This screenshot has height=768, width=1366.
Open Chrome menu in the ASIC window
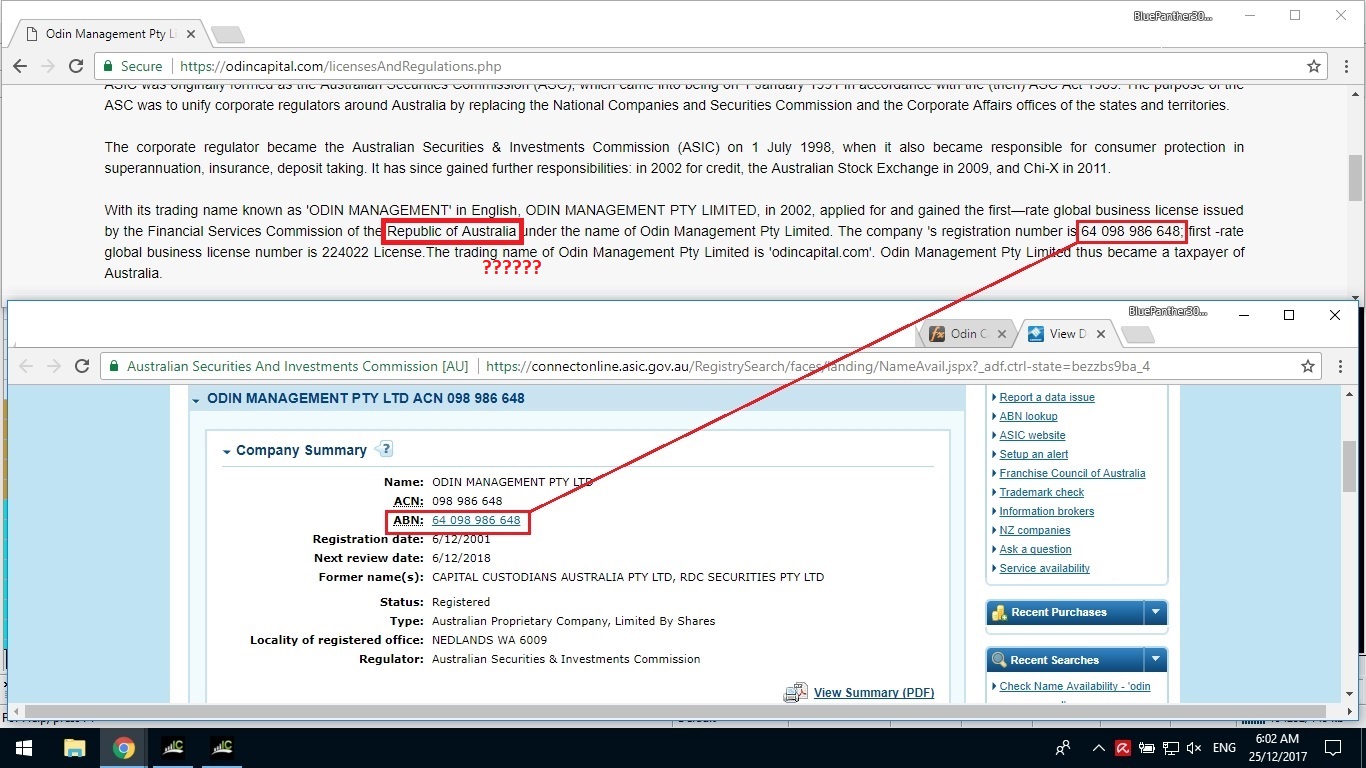click(x=1340, y=366)
